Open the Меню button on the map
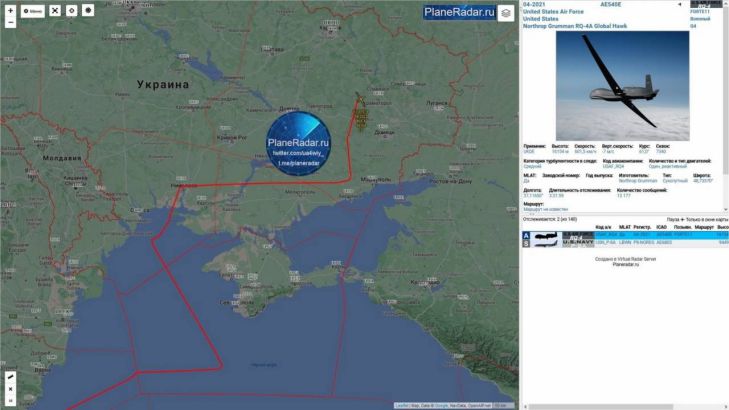This screenshot has height=410, width=729. (x=32, y=11)
